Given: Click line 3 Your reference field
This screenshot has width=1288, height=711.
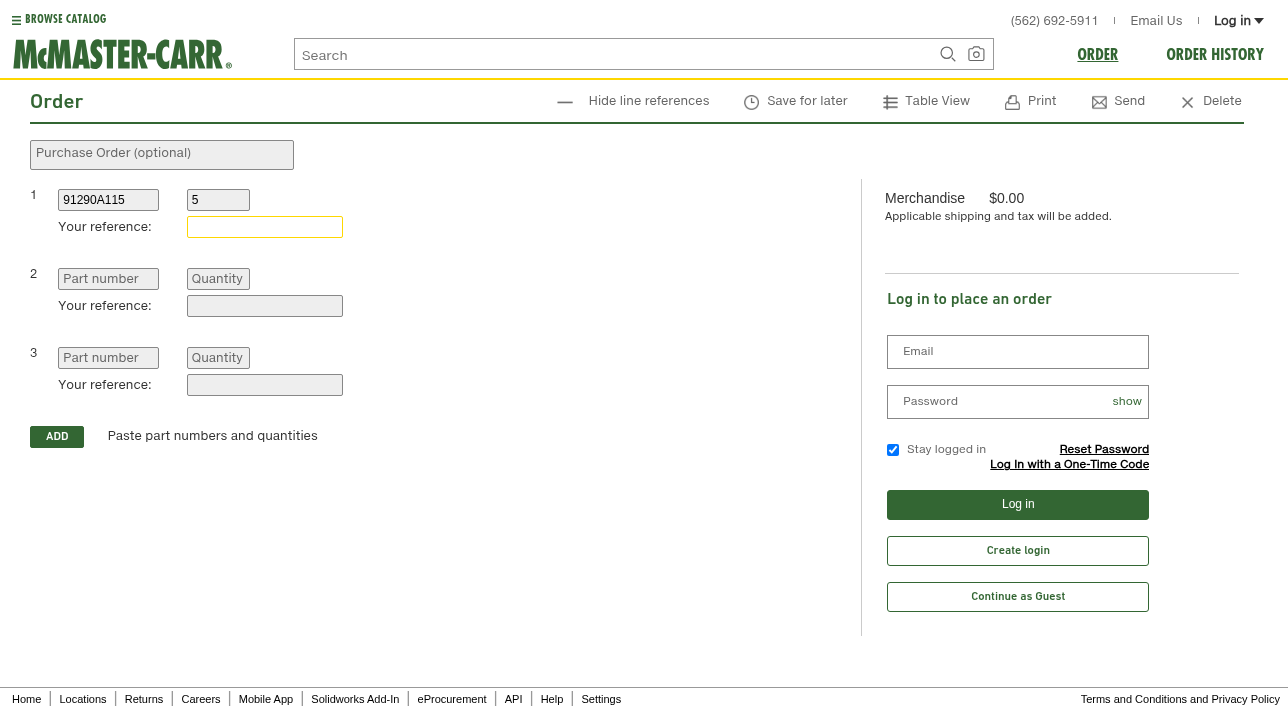Looking at the screenshot, I should [x=265, y=385].
